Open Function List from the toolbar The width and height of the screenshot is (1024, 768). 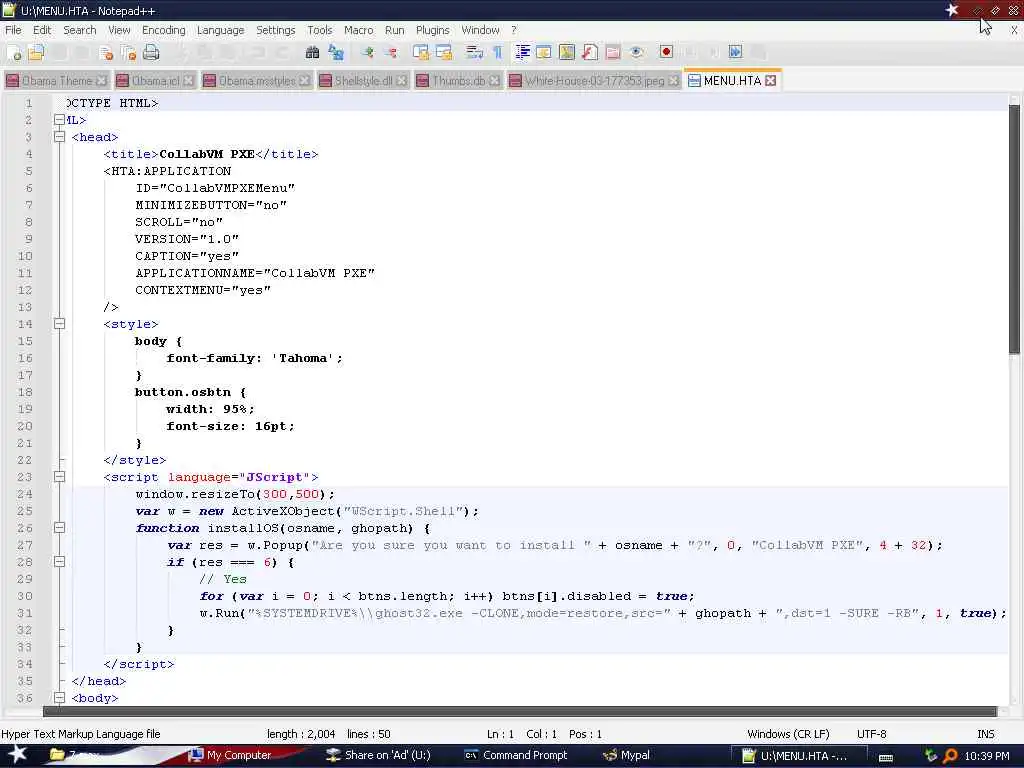pyautogui.click(x=590, y=52)
